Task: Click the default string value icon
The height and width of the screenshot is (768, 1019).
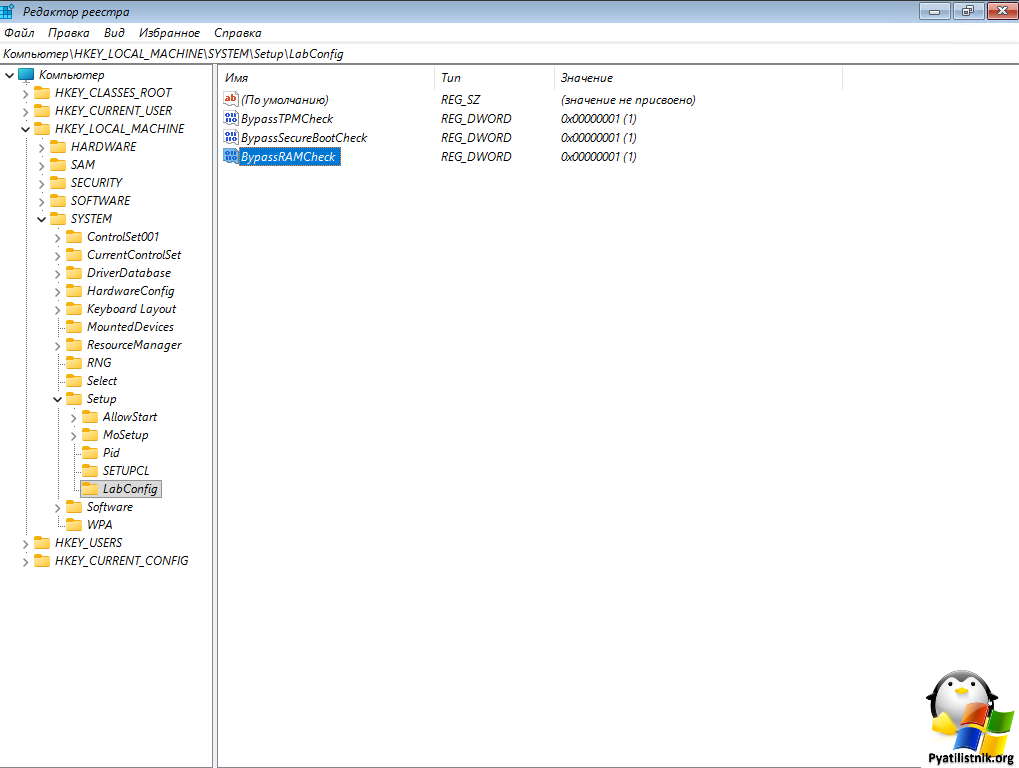Action: coord(231,100)
